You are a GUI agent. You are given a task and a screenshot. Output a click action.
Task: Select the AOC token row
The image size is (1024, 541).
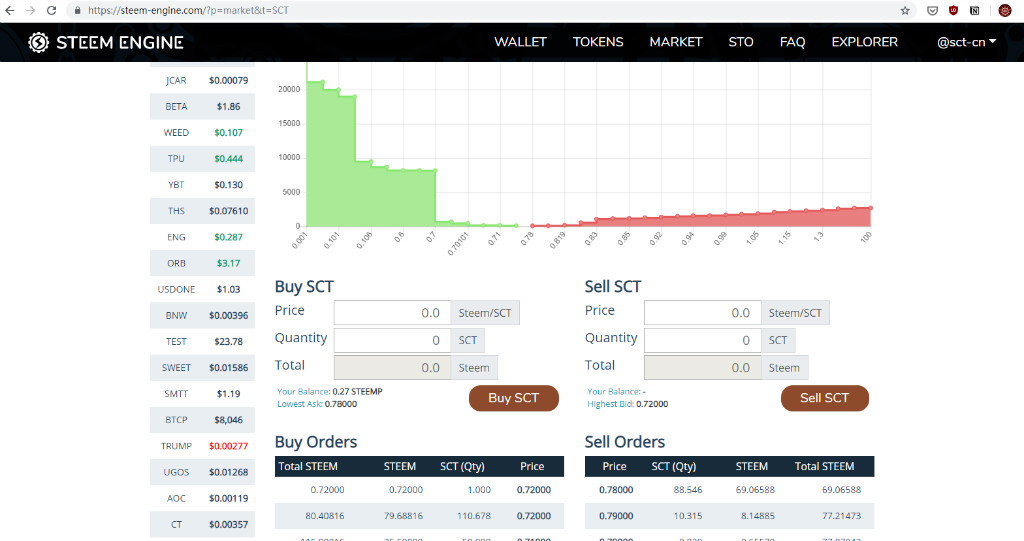pos(202,499)
